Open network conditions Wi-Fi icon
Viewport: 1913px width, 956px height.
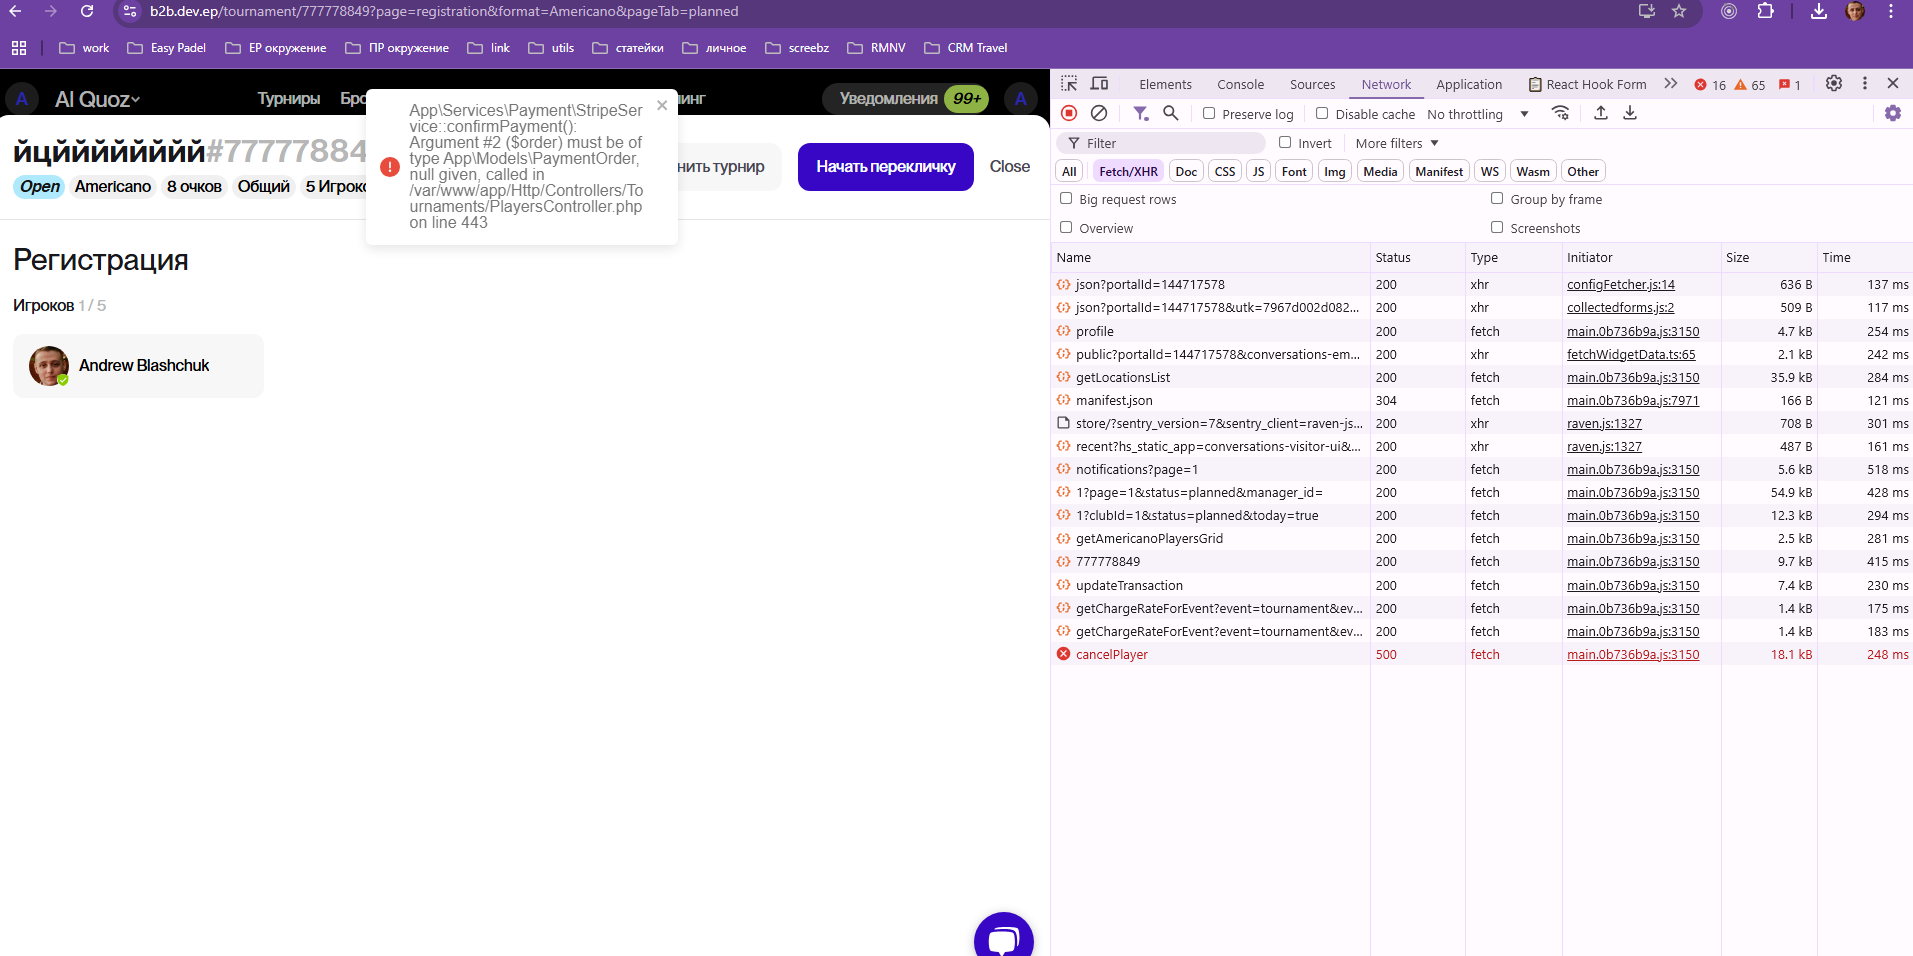click(x=1560, y=114)
